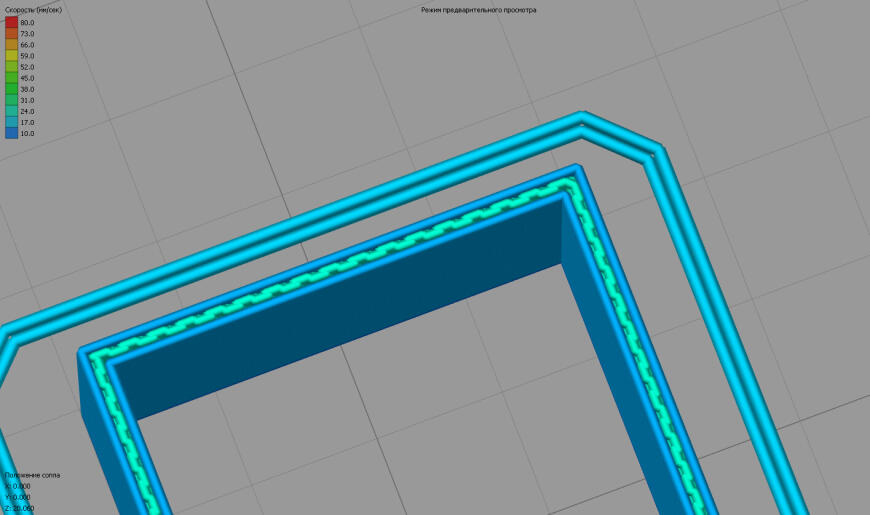Click the red 80.0 speed legend swatch
Viewport: 870px width, 515px height.
click(x=11, y=22)
